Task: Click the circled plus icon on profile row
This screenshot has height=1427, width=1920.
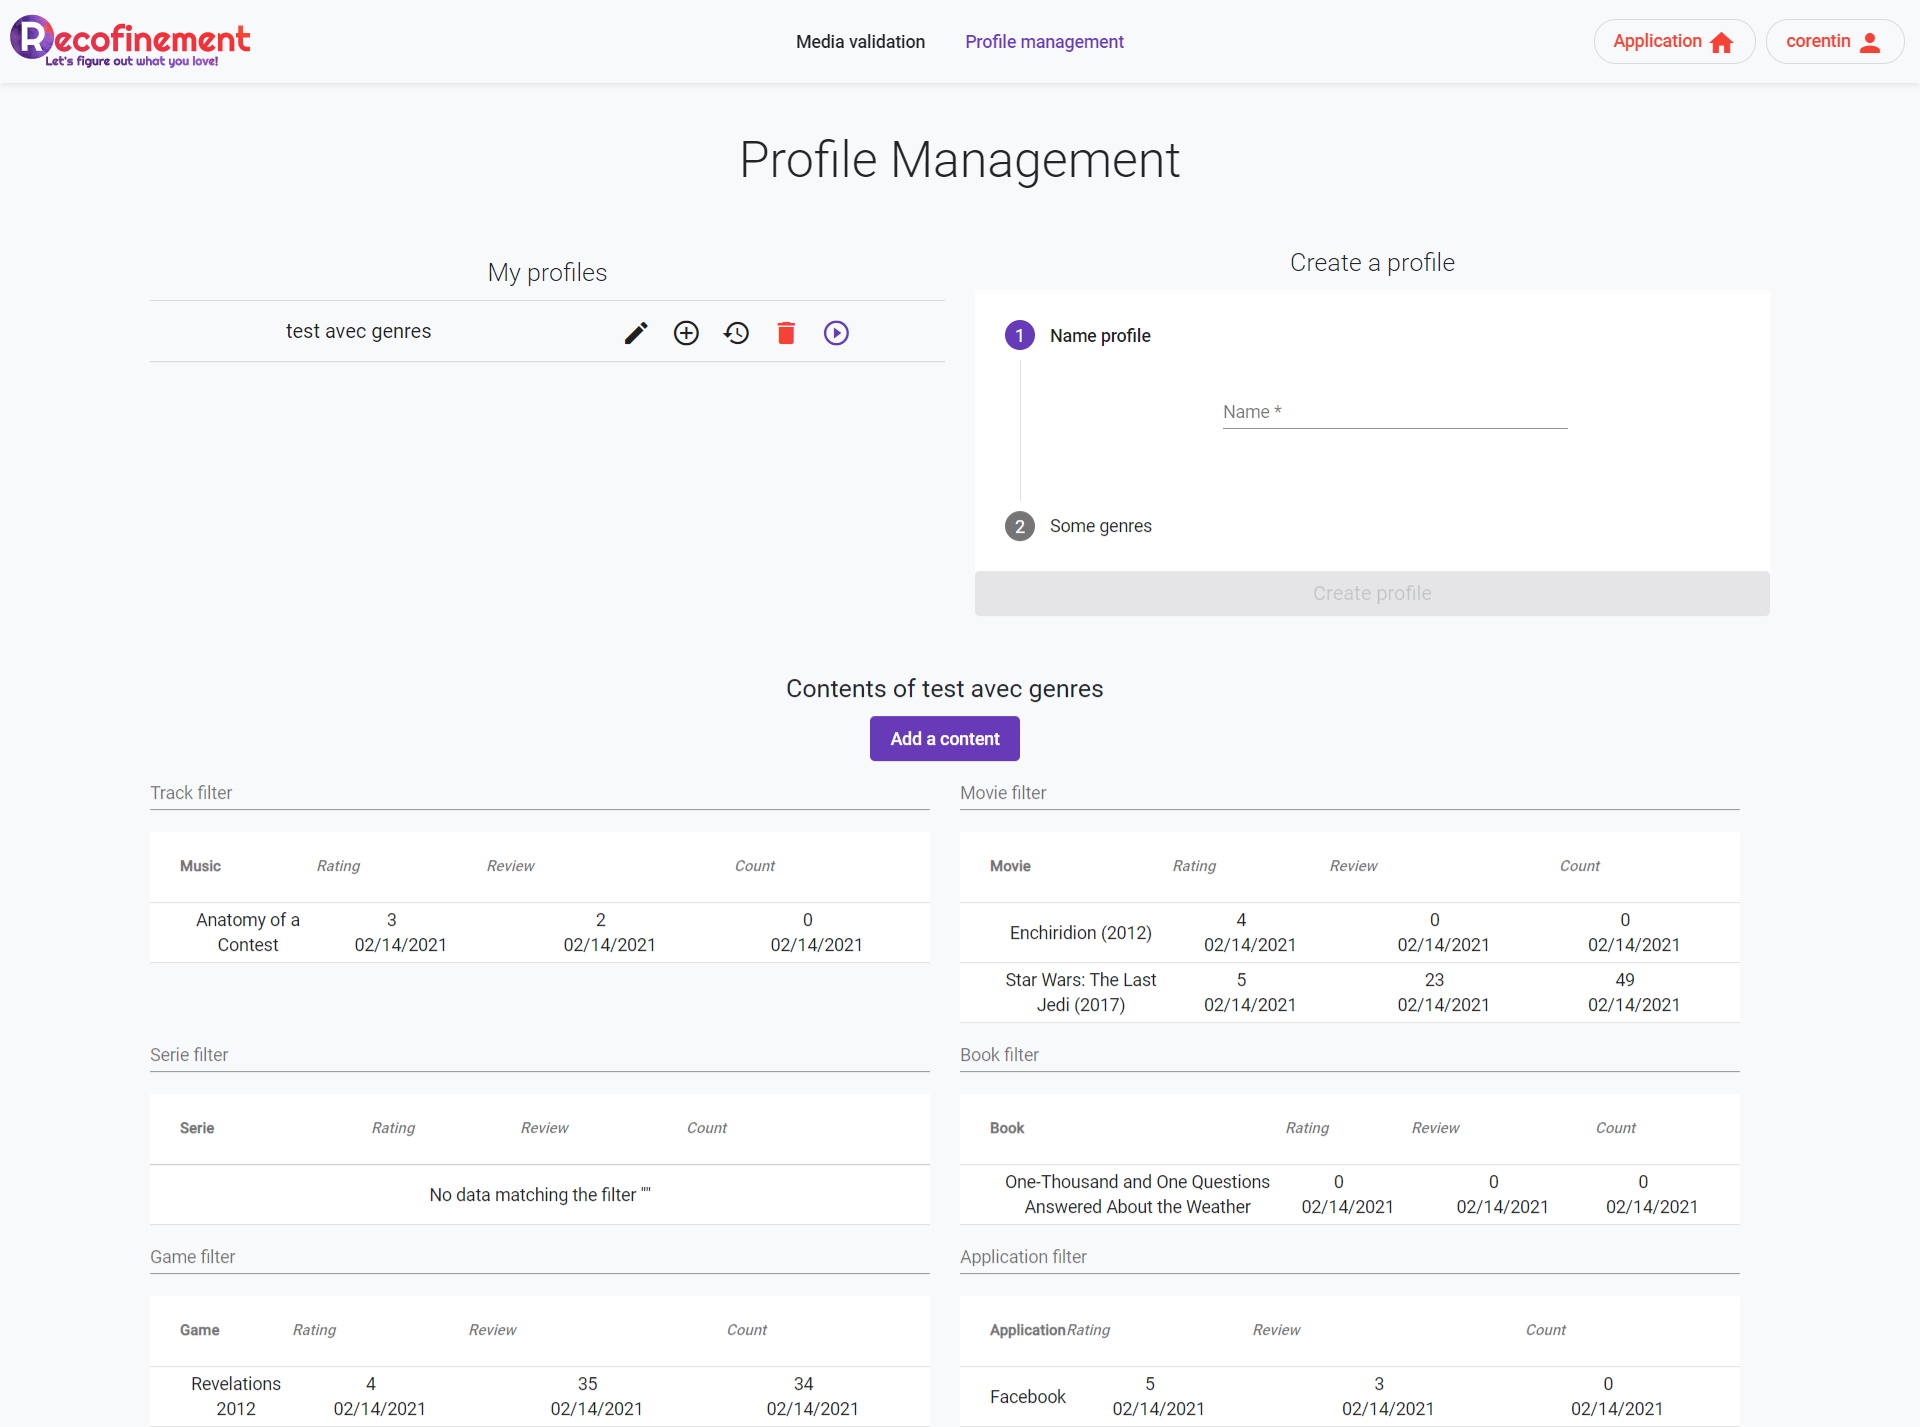Action: (686, 333)
